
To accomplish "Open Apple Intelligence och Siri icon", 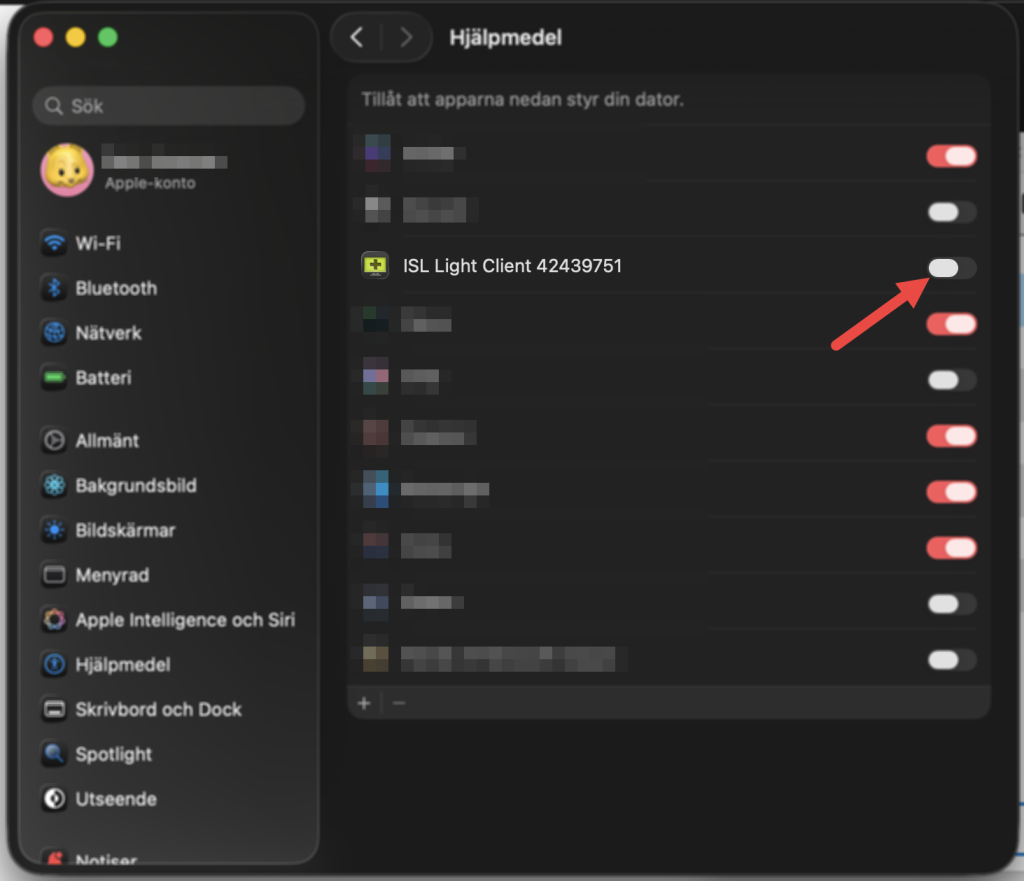I will point(53,620).
